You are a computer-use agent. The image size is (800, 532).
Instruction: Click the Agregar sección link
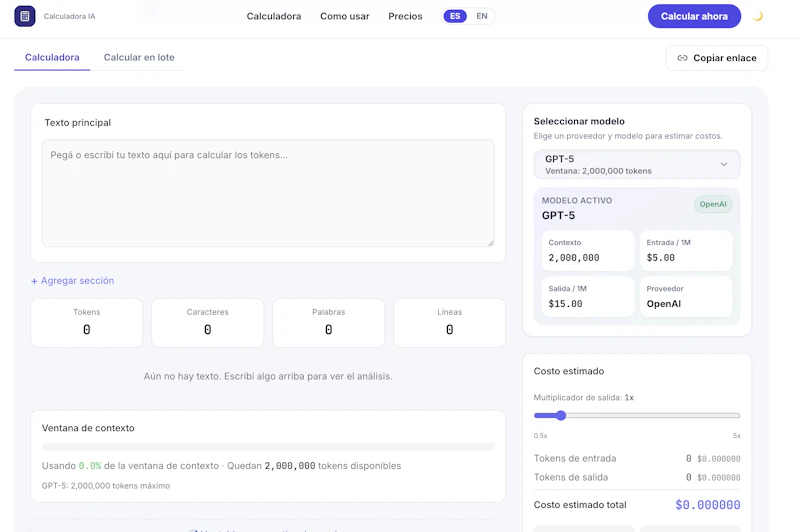(x=72, y=281)
